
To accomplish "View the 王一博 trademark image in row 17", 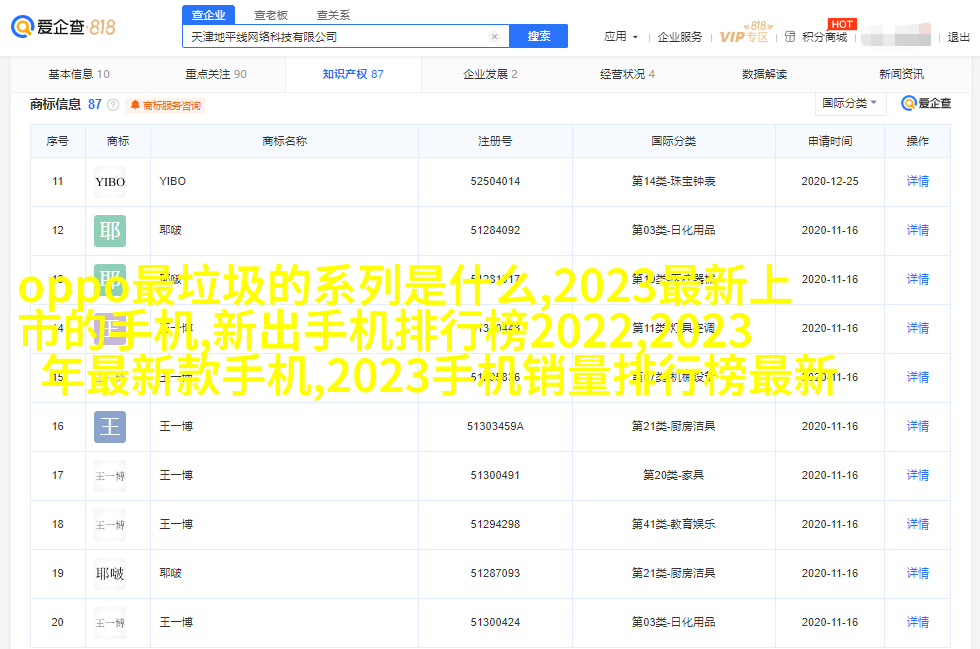I will (x=110, y=476).
